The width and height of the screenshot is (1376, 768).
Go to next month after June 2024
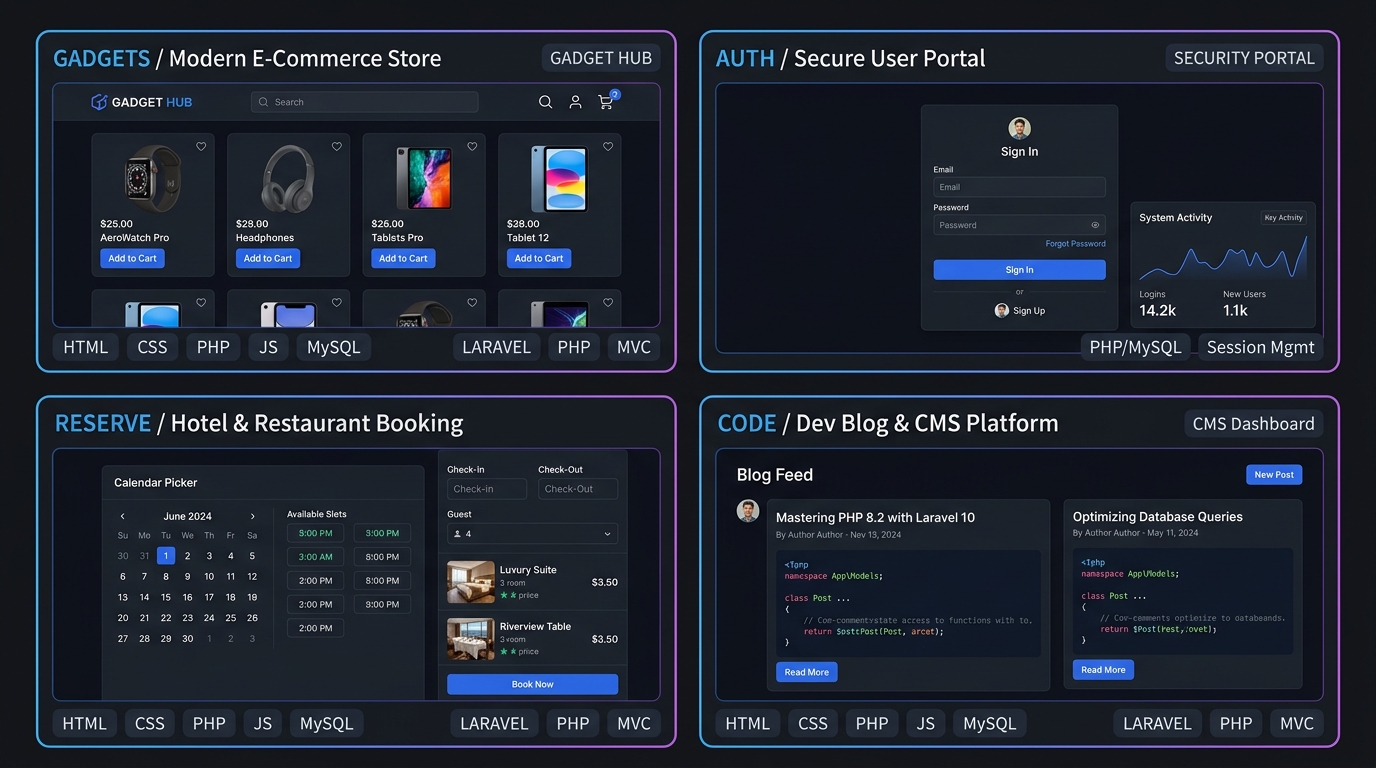[x=253, y=517]
